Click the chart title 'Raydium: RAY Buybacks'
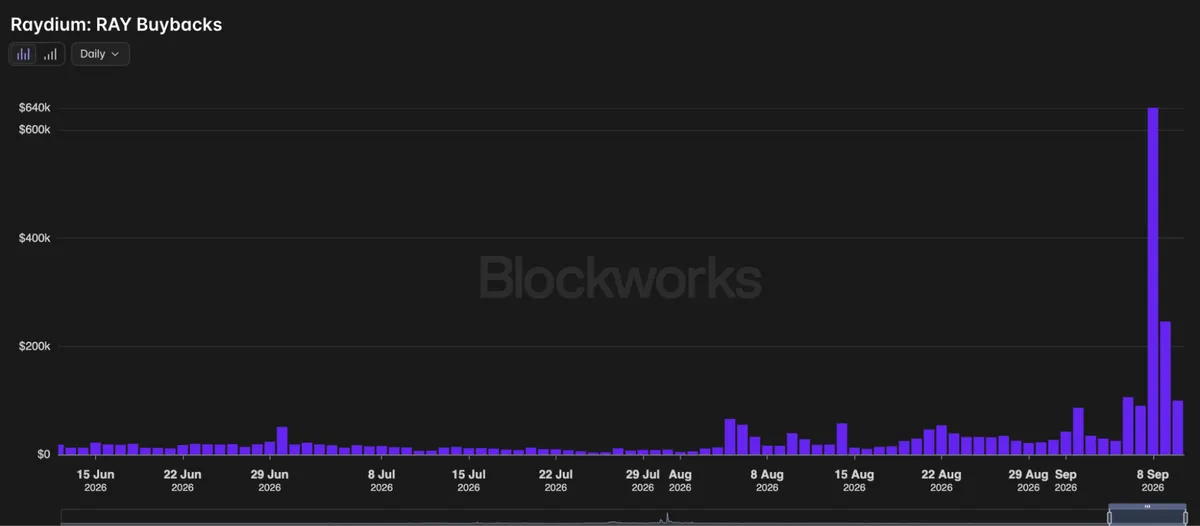 click(x=116, y=24)
